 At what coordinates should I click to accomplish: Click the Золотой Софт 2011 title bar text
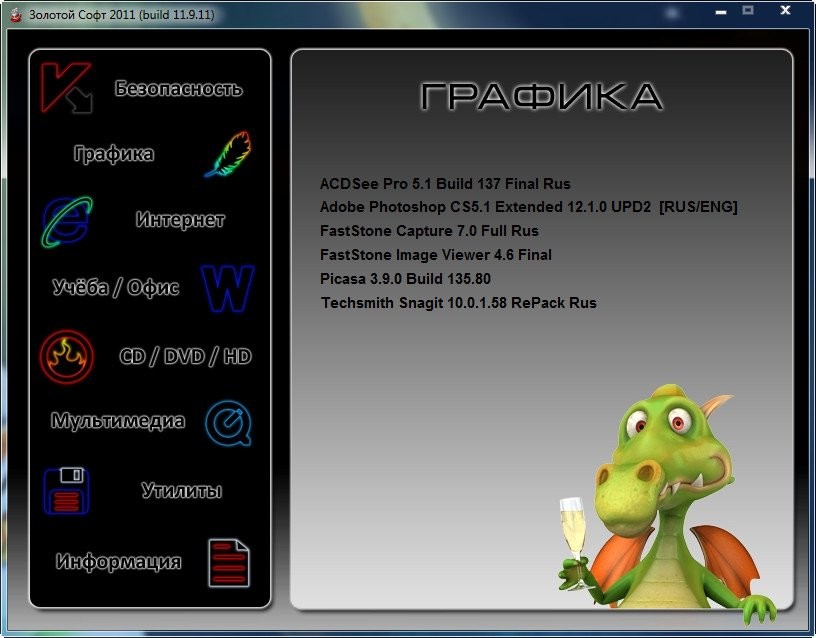pos(121,15)
